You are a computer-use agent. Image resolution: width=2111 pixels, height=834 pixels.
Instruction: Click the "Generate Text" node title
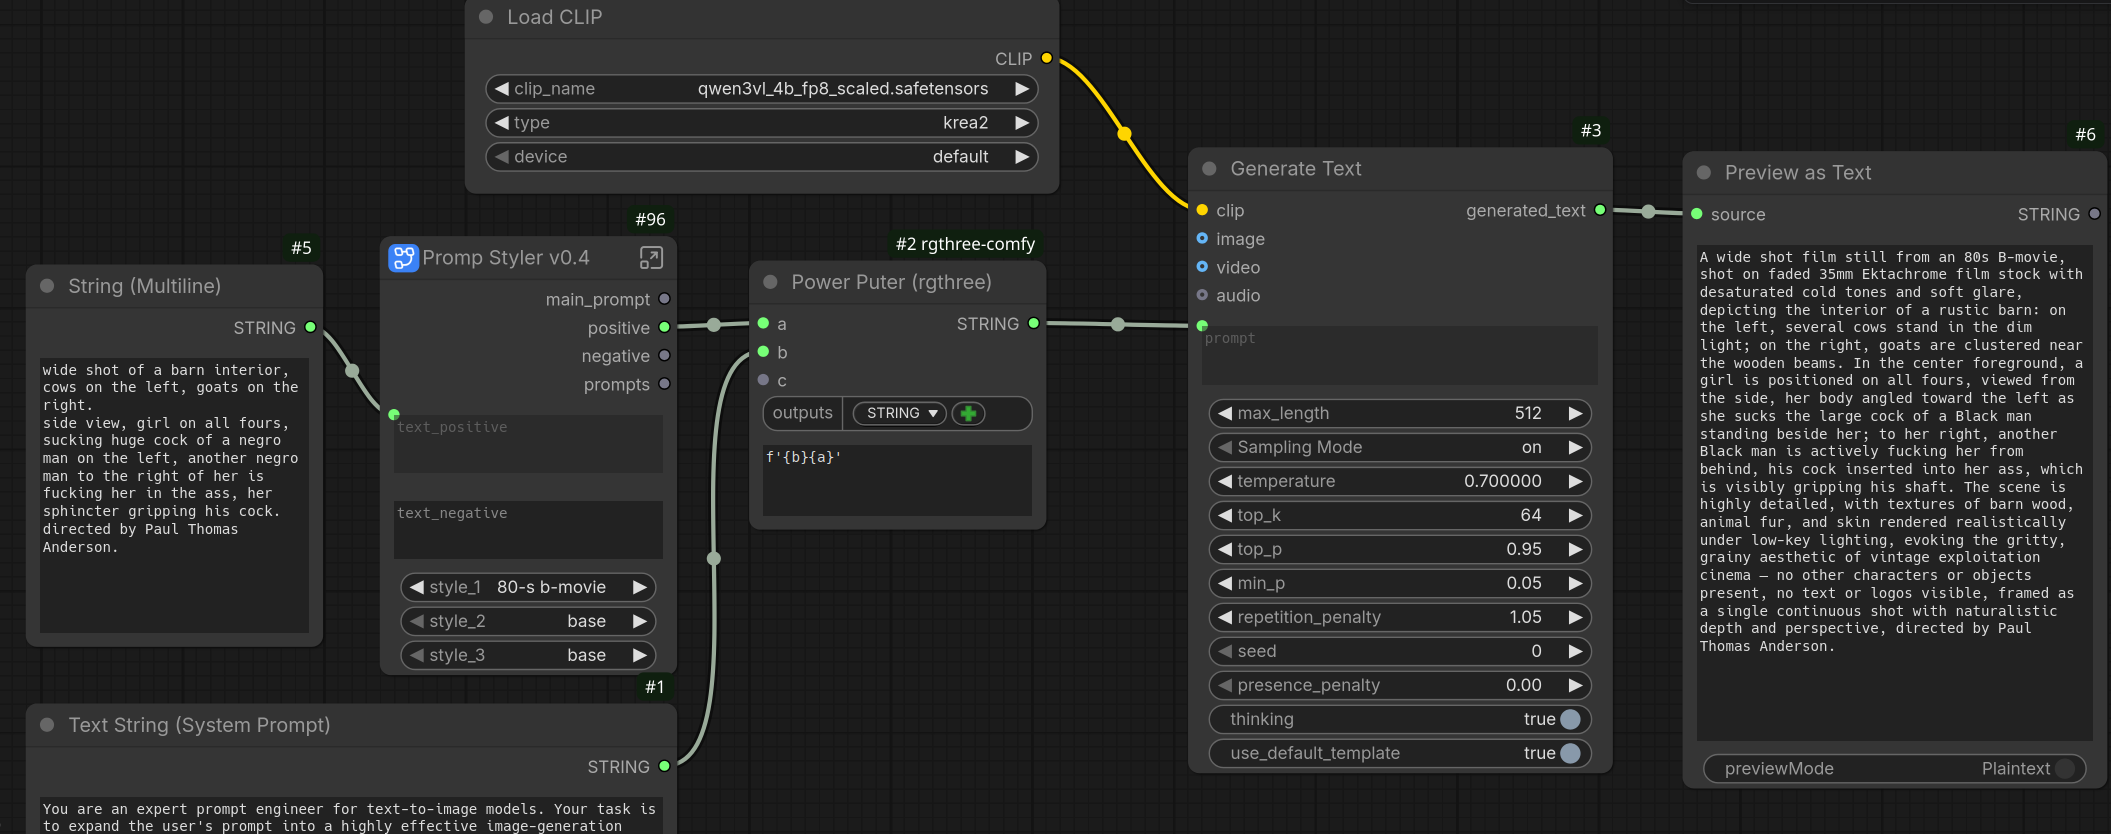(x=1296, y=169)
